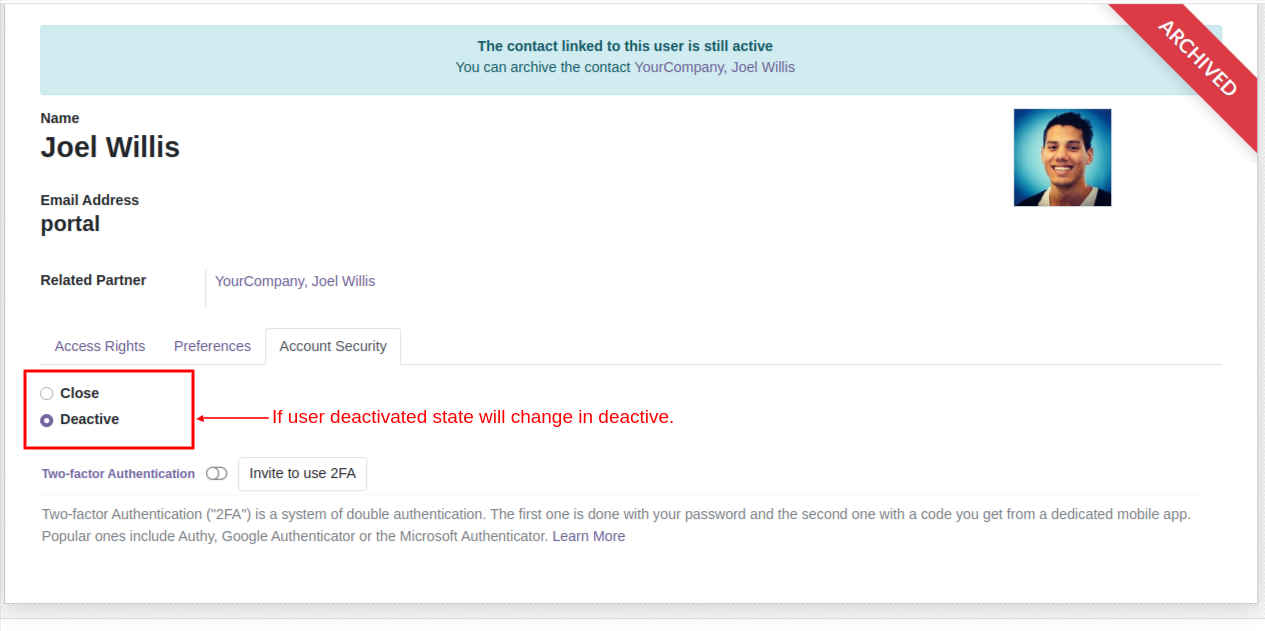Click the Two-factor Authentication label
1265x631 pixels.
pyautogui.click(x=118, y=474)
